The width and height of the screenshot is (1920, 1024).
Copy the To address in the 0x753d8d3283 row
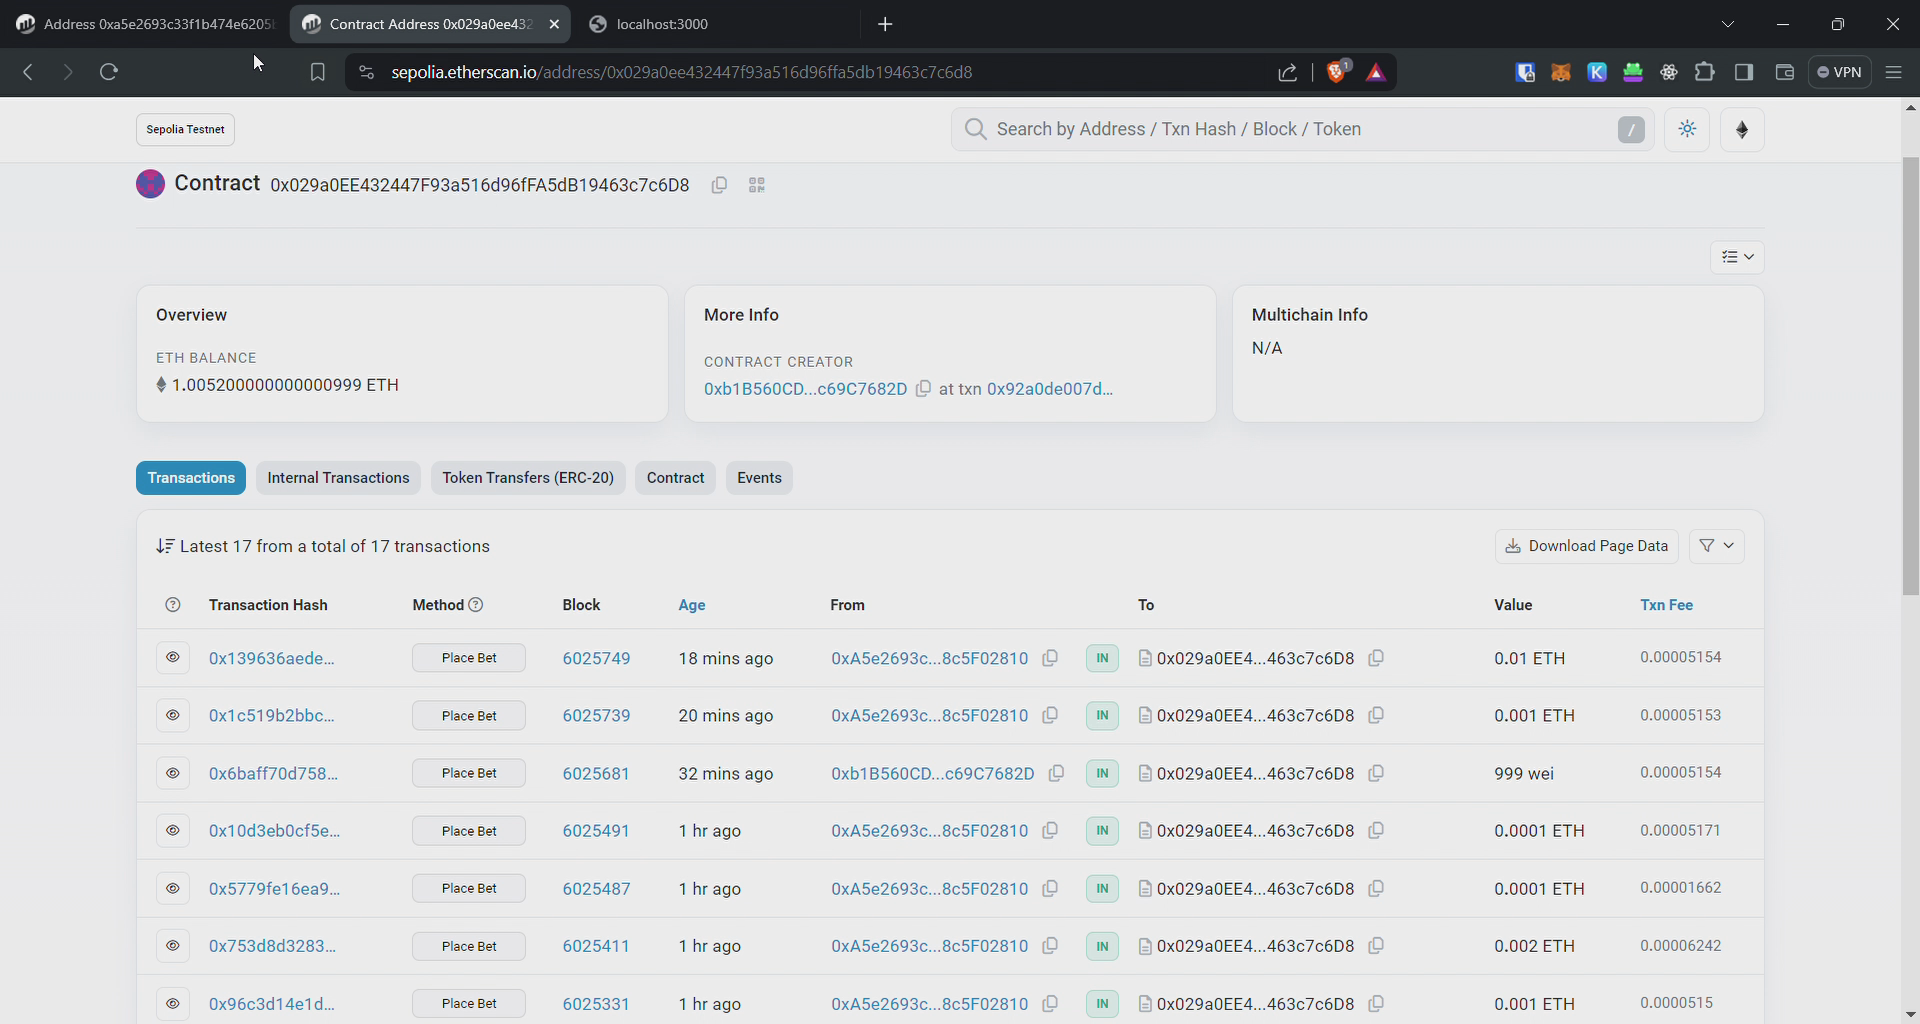click(1376, 946)
